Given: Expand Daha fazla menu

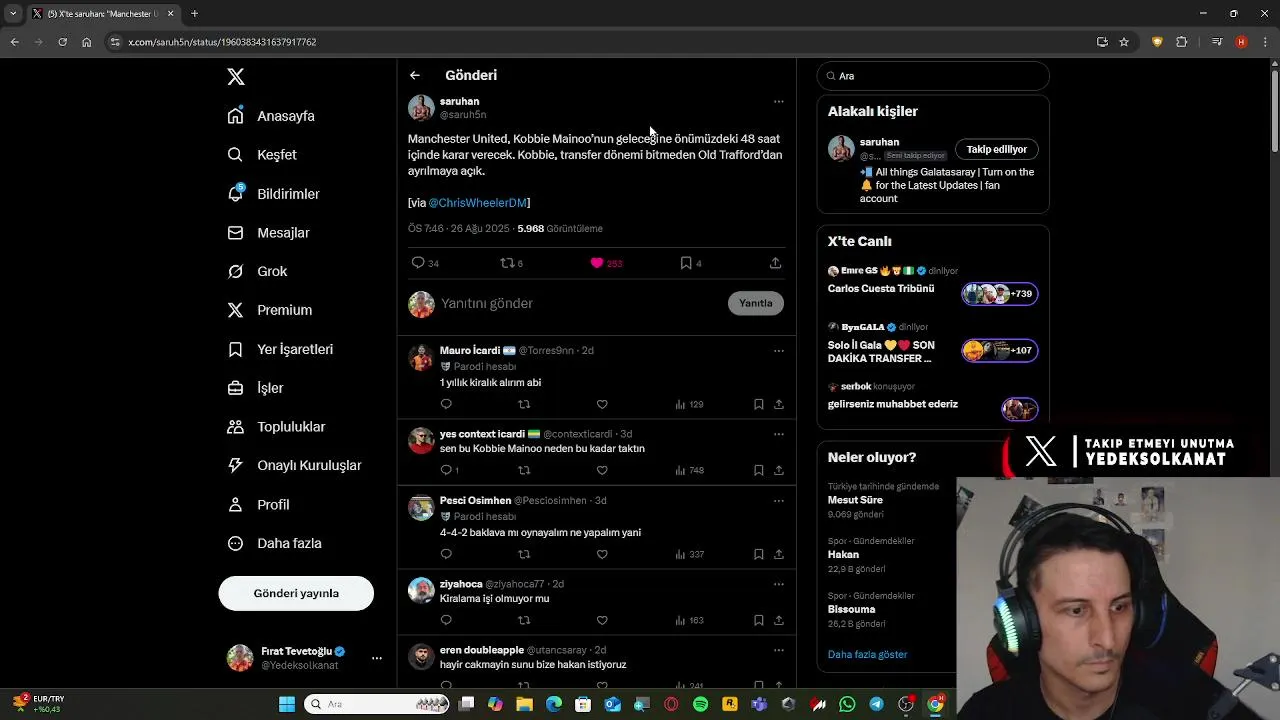Looking at the screenshot, I should click(x=274, y=544).
